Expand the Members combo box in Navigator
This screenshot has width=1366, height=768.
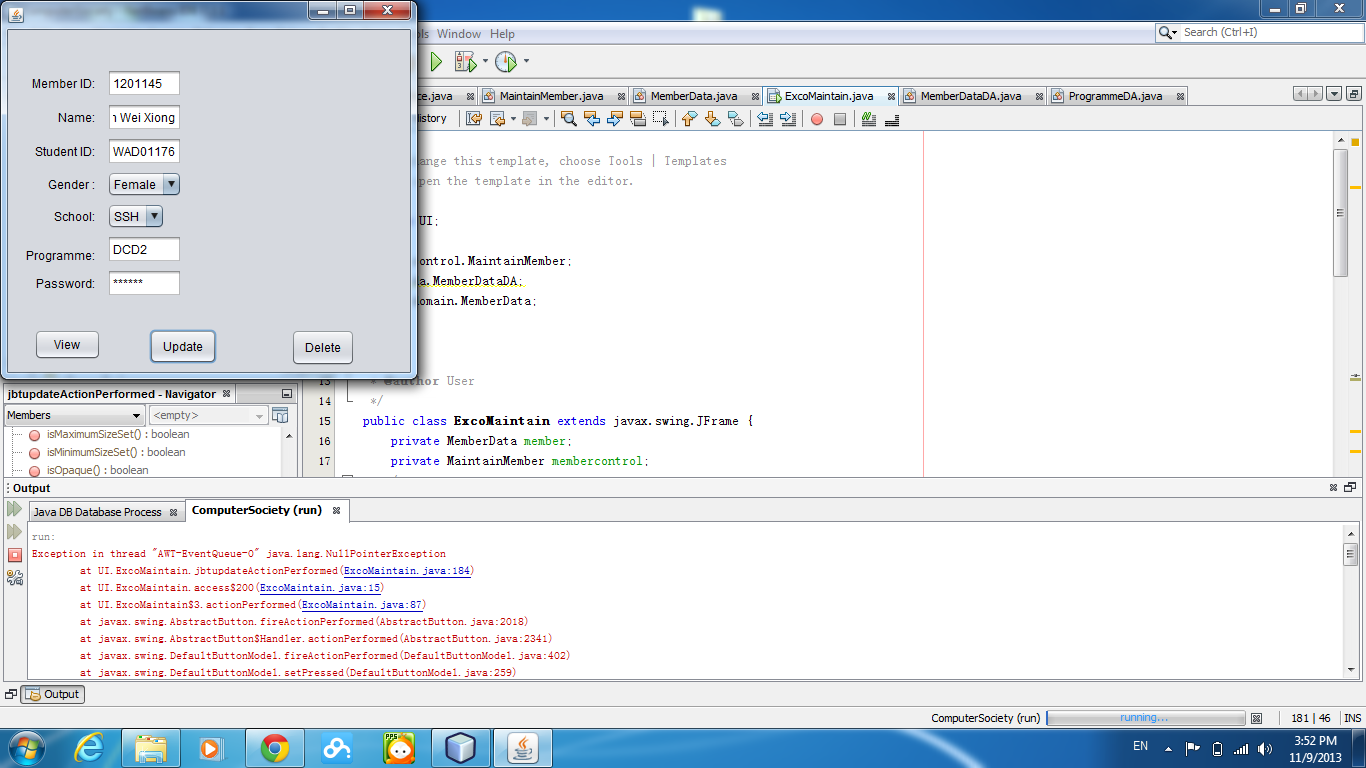pyautogui.click(x=136, y=416)
